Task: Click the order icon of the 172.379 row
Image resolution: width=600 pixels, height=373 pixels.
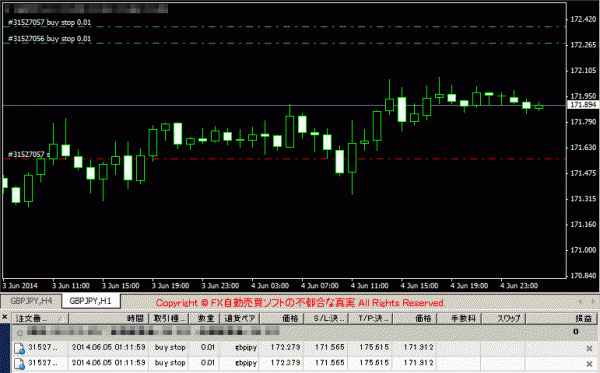Action: point(20,364)
